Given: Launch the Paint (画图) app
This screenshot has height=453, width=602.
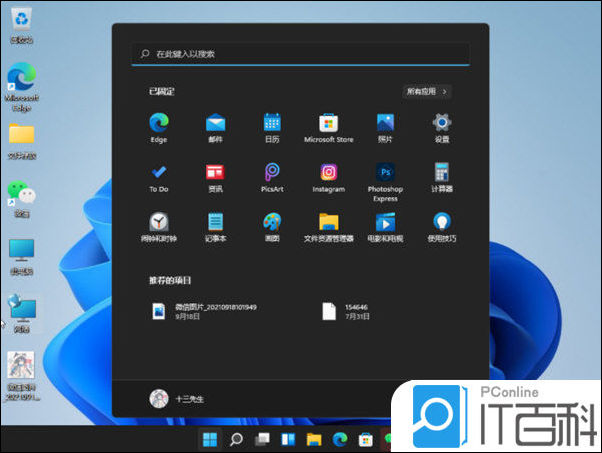Looking at the screenshot, I should coord(272,227).
